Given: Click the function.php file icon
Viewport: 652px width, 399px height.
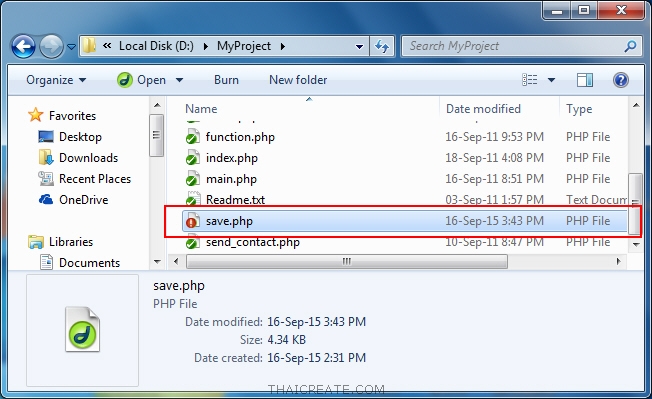Looking at the screenshot, I should tap(193, 137).
